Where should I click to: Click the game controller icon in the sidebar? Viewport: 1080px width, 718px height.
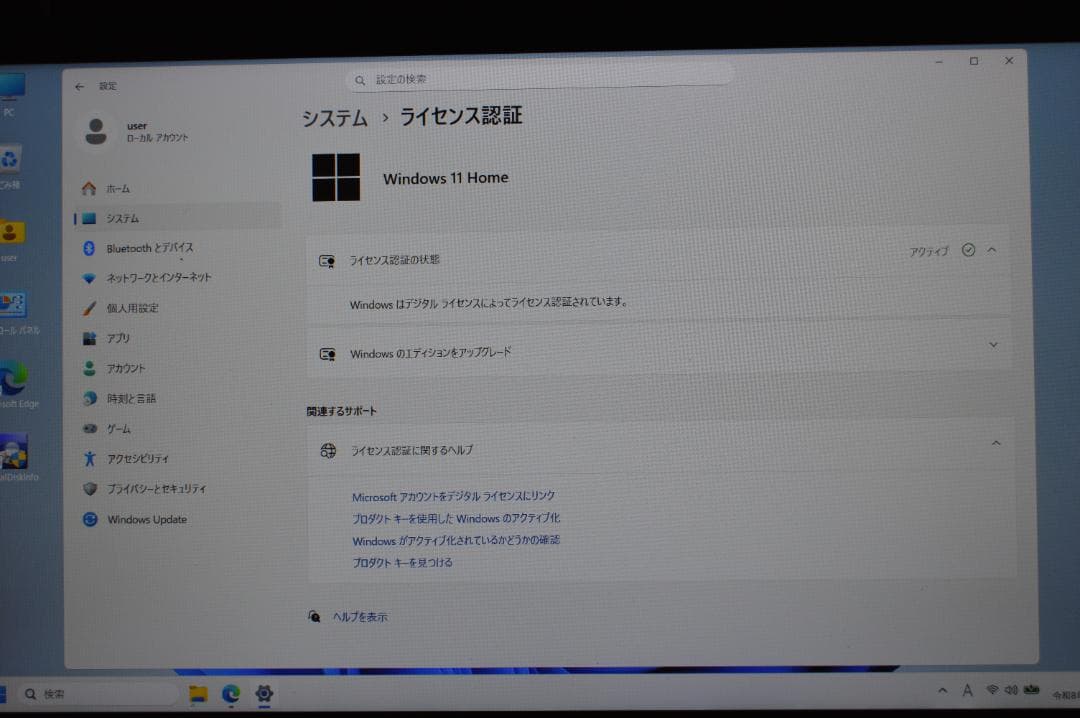tap(90, 429)
